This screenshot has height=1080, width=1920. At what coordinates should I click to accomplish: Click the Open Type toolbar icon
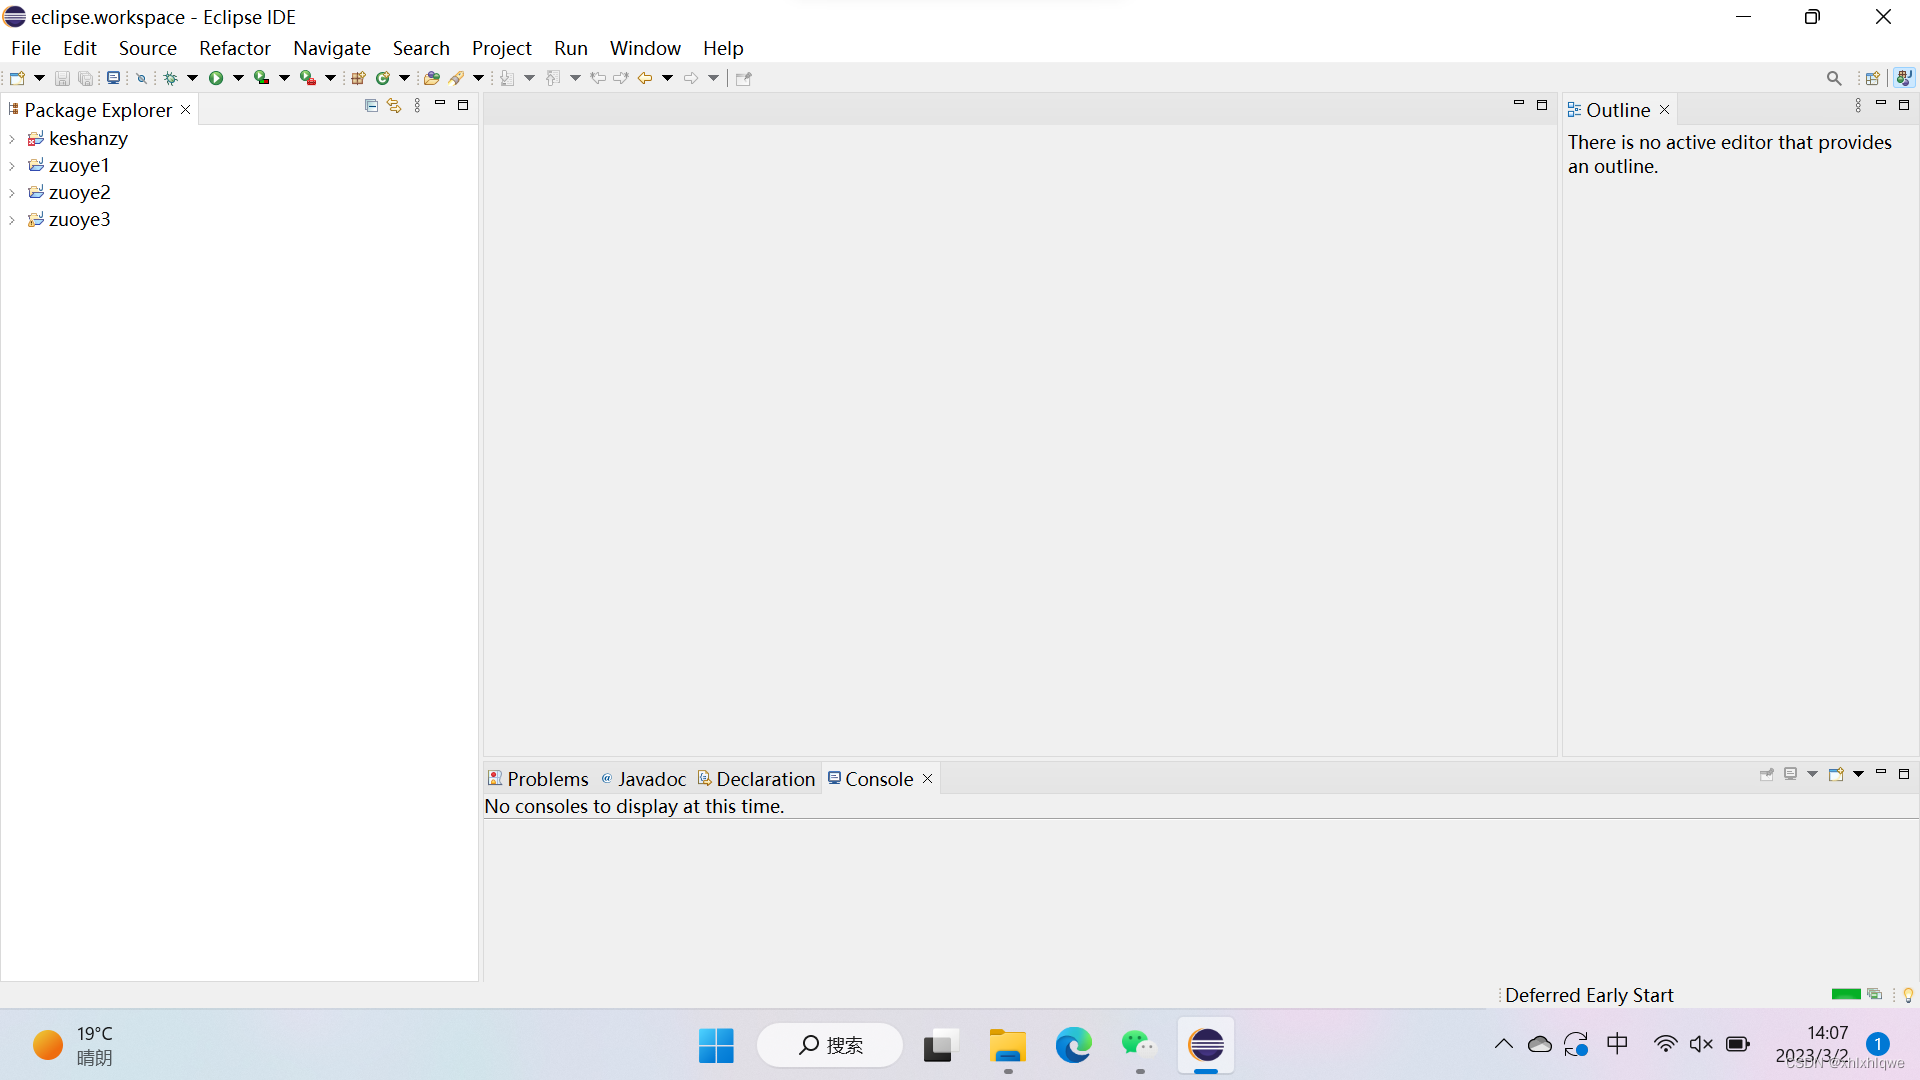click(x=432, y=78)
